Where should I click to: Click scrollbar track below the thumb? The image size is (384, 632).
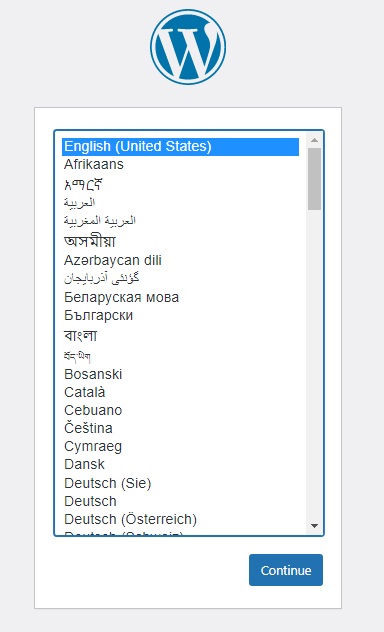315,365
